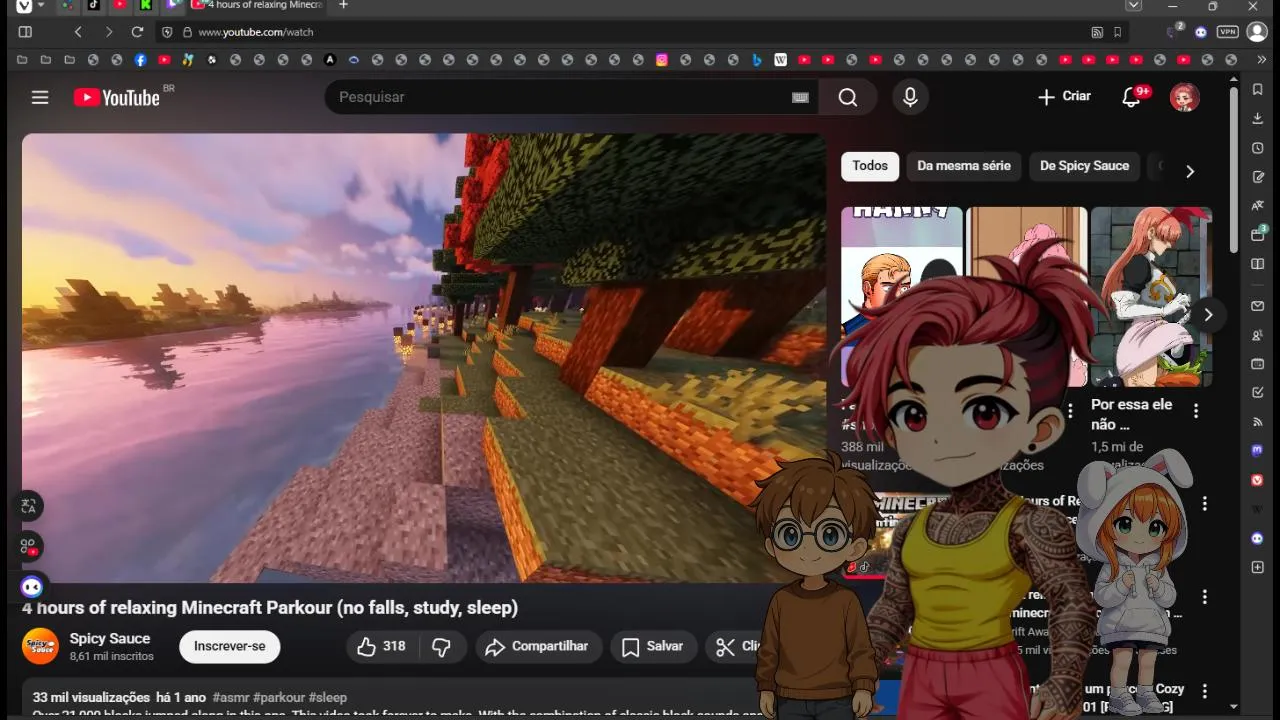Viewport: 1280px width, 720px height.
Task: Open the tracker blocker shield
Action: [167, 32]
